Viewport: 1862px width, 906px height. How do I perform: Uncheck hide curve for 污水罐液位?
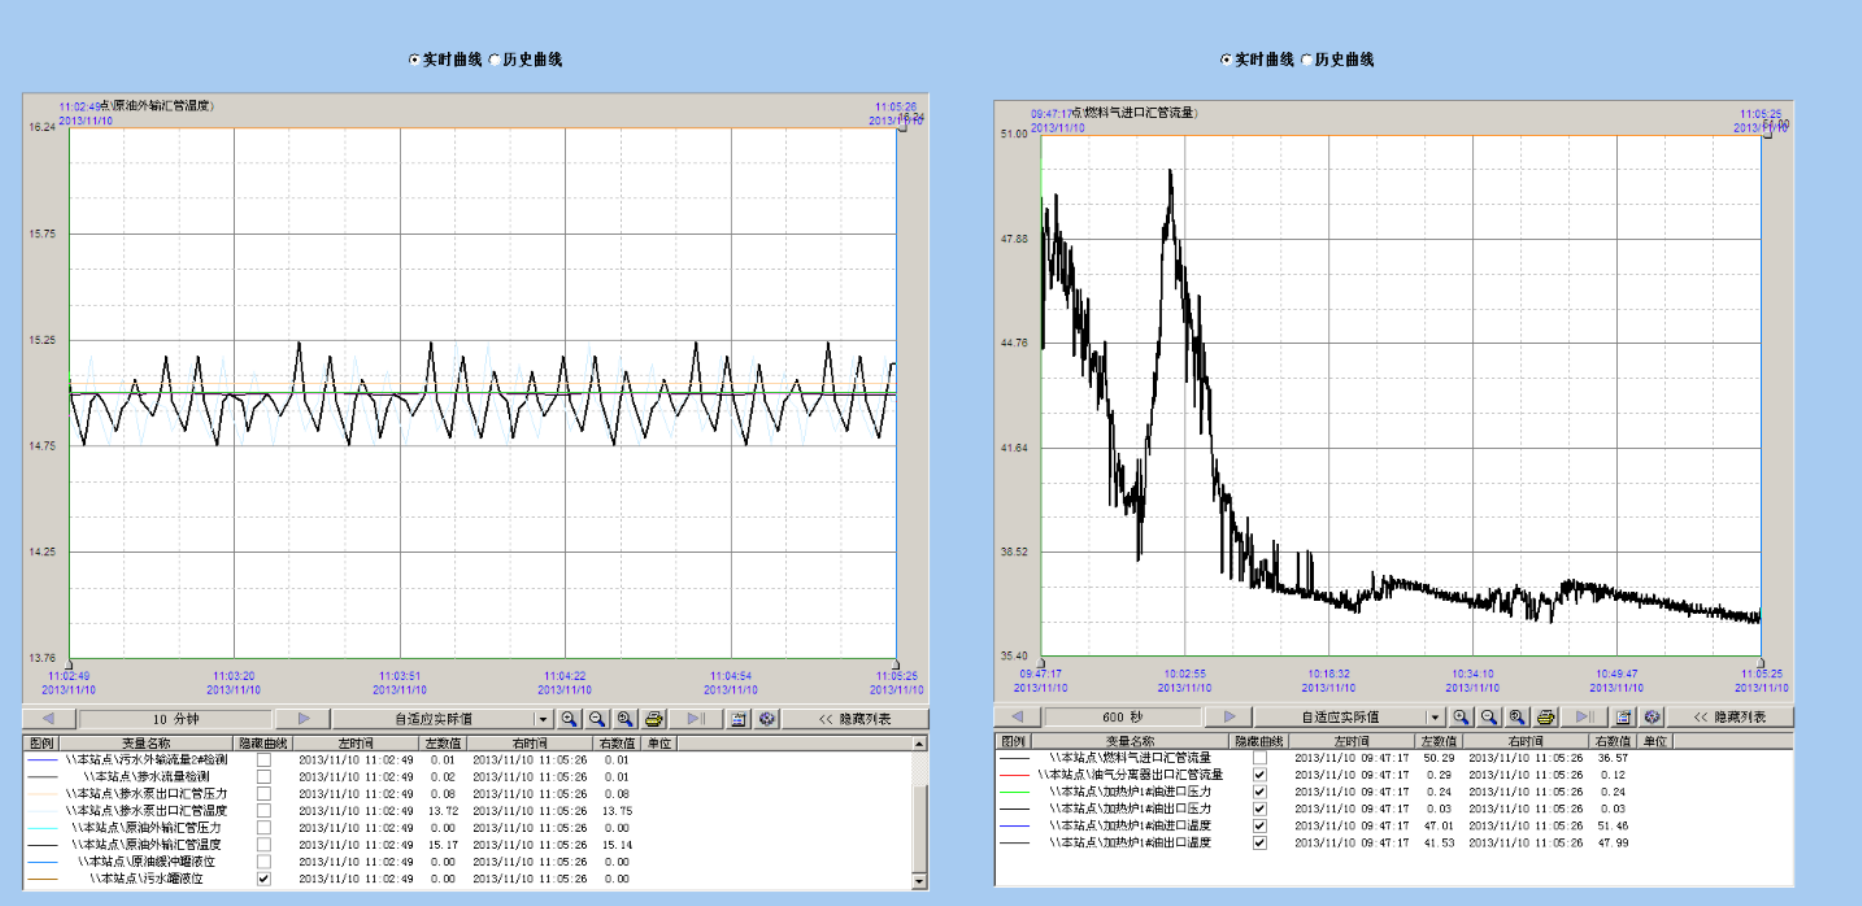point(264,879)
